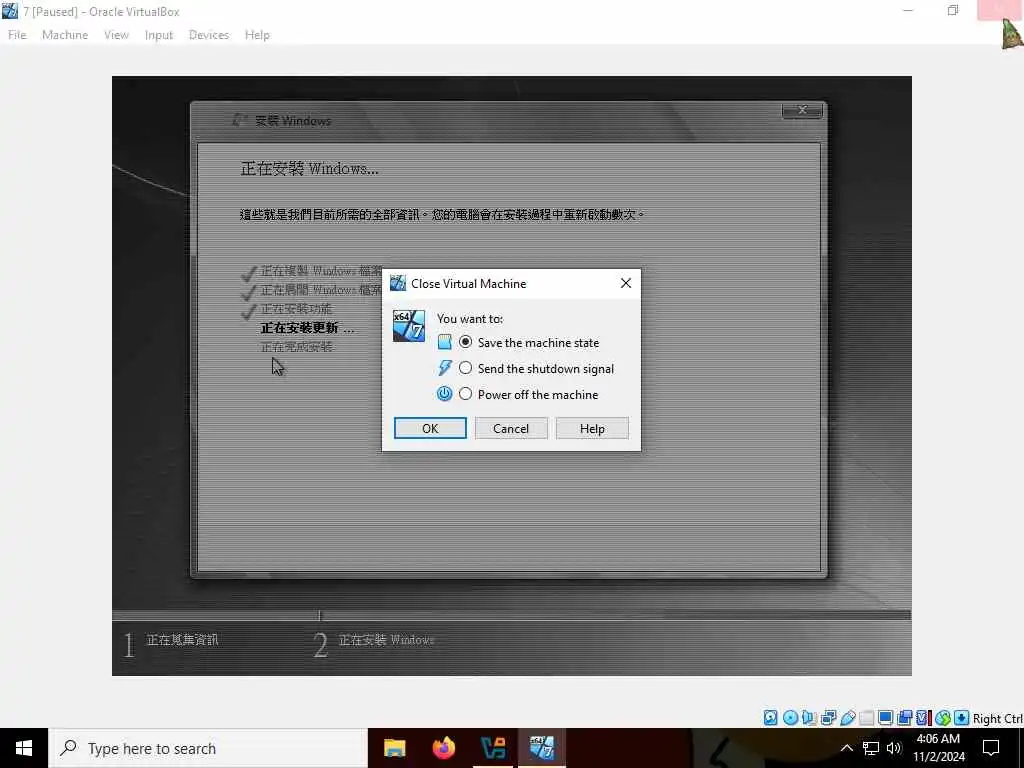Click the installer progress bar at bottom
The image size is (1024, 768).
coord(511,615)
